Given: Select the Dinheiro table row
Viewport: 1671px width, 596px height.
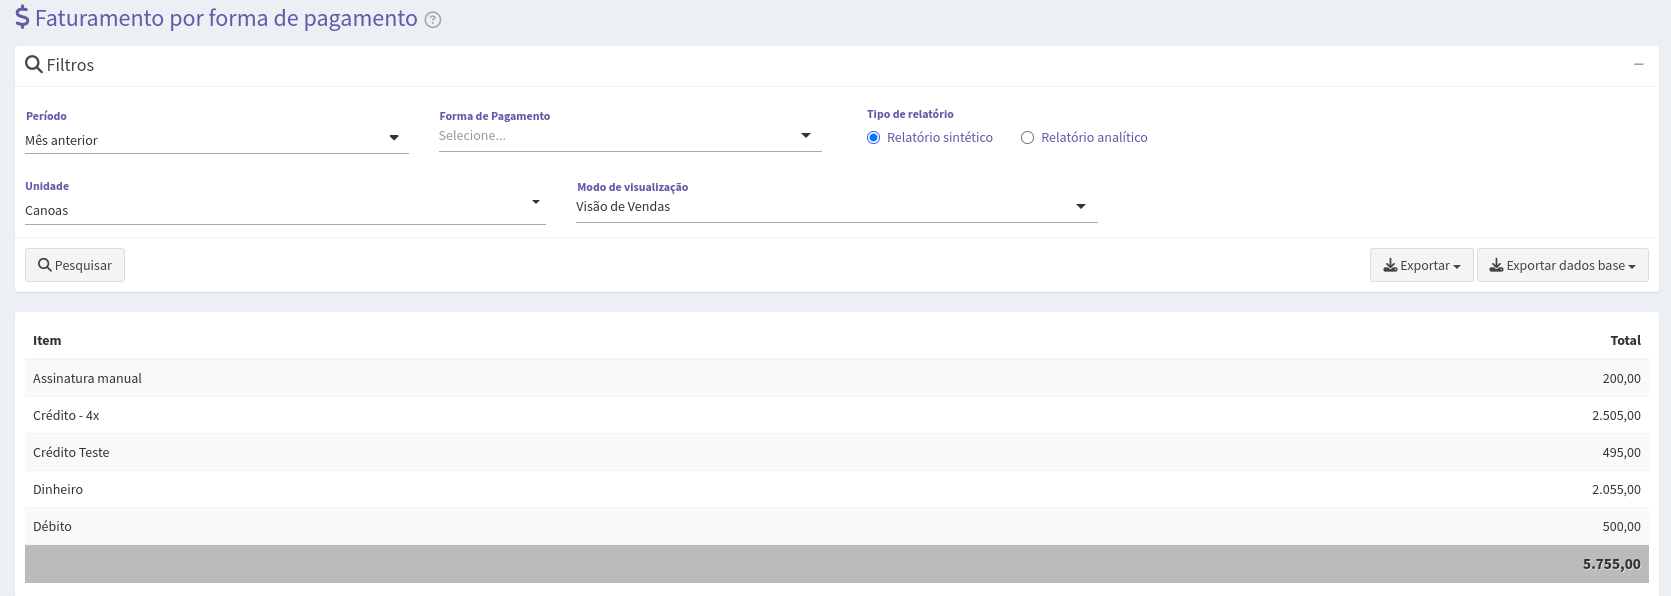Looking at the screenshot, I should pyautogui.click(x=836, y=489).
